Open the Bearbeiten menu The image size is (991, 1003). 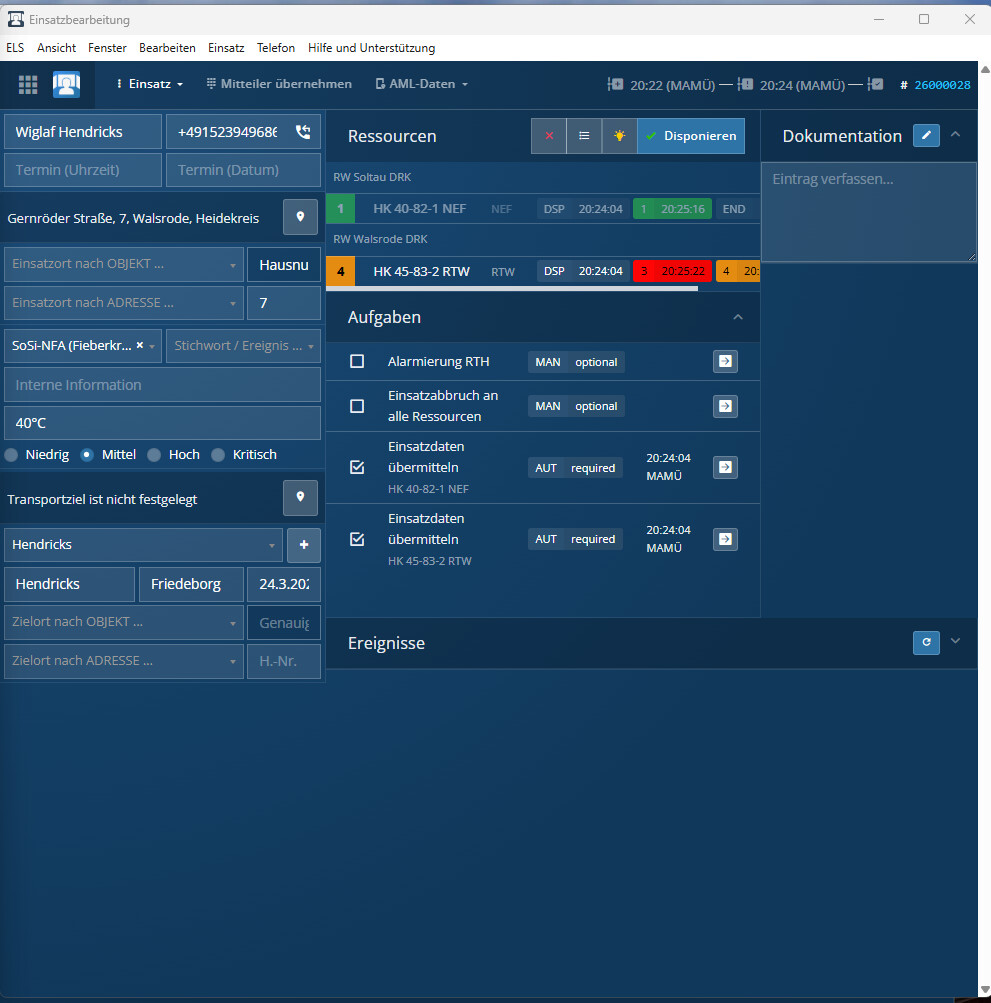tap(167, 48)
